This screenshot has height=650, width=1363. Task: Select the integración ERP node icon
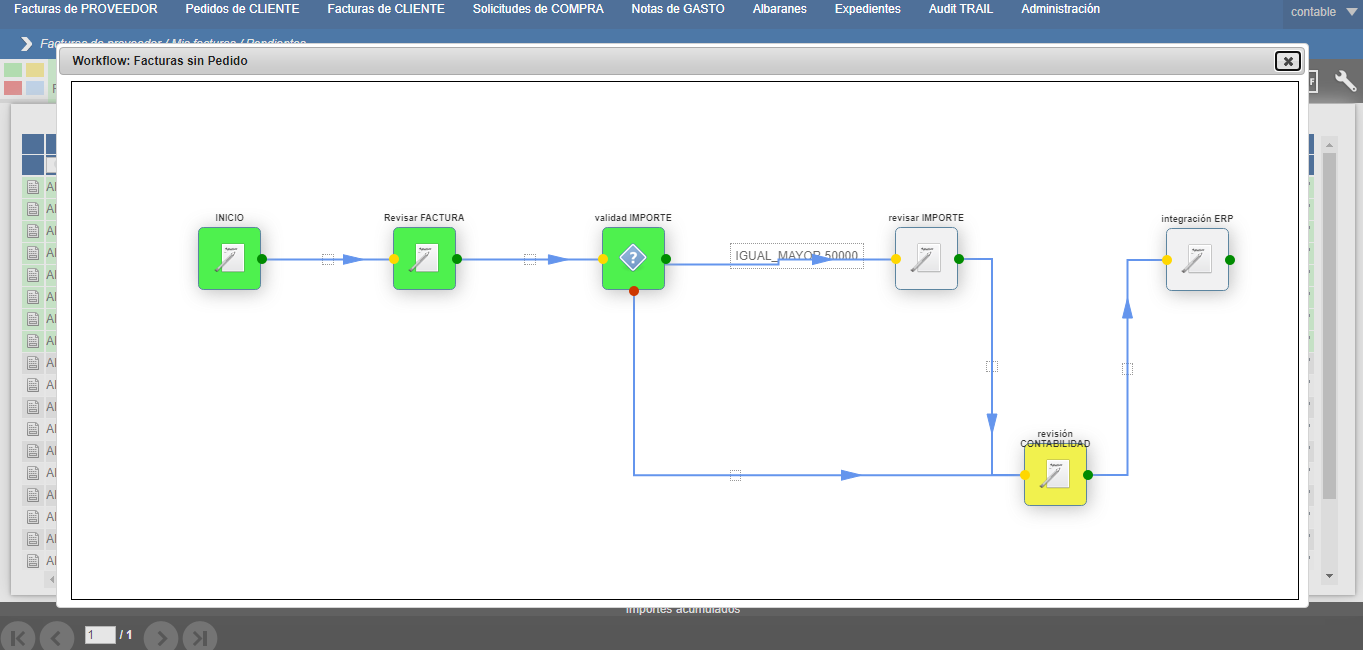click(1197, 259)
